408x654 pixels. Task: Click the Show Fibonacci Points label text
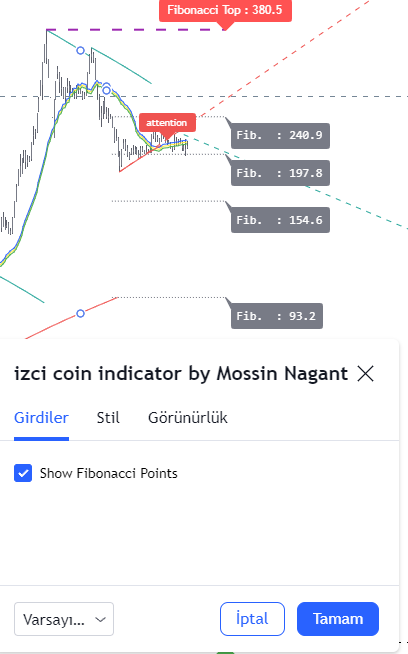tap(108, 473)
